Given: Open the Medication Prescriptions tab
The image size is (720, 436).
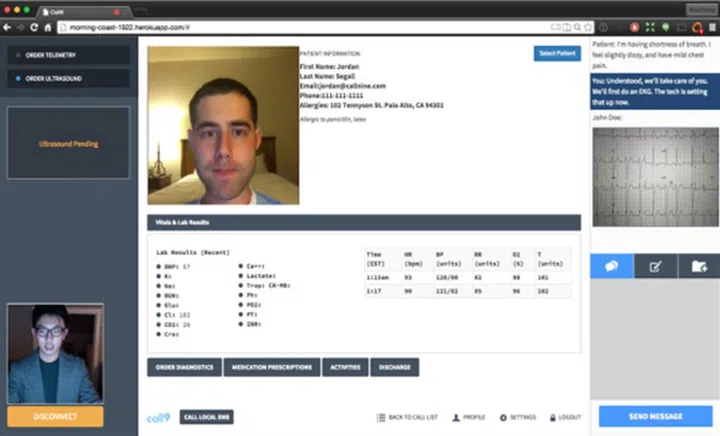Looking at the screenshot, I should click(272, 367).
